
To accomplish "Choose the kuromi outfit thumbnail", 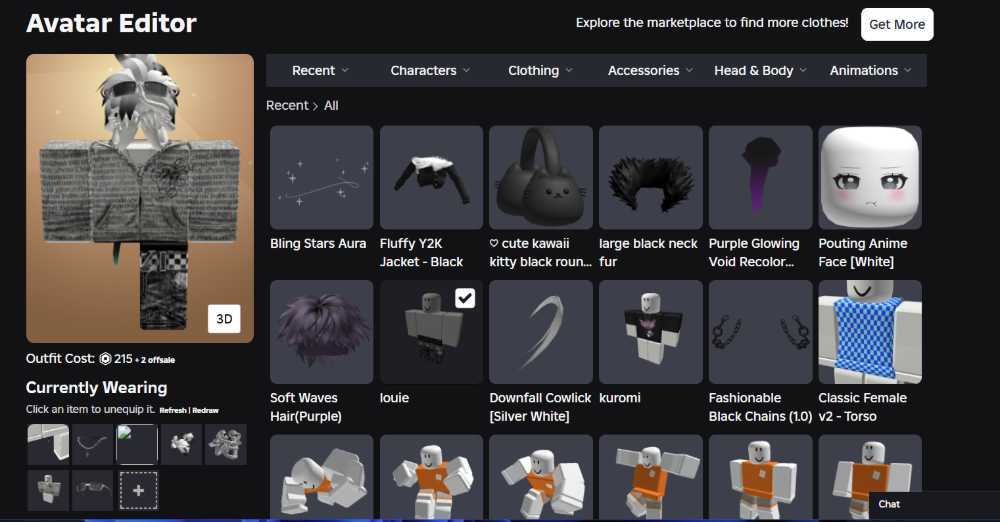I will (x=651, y=332).
